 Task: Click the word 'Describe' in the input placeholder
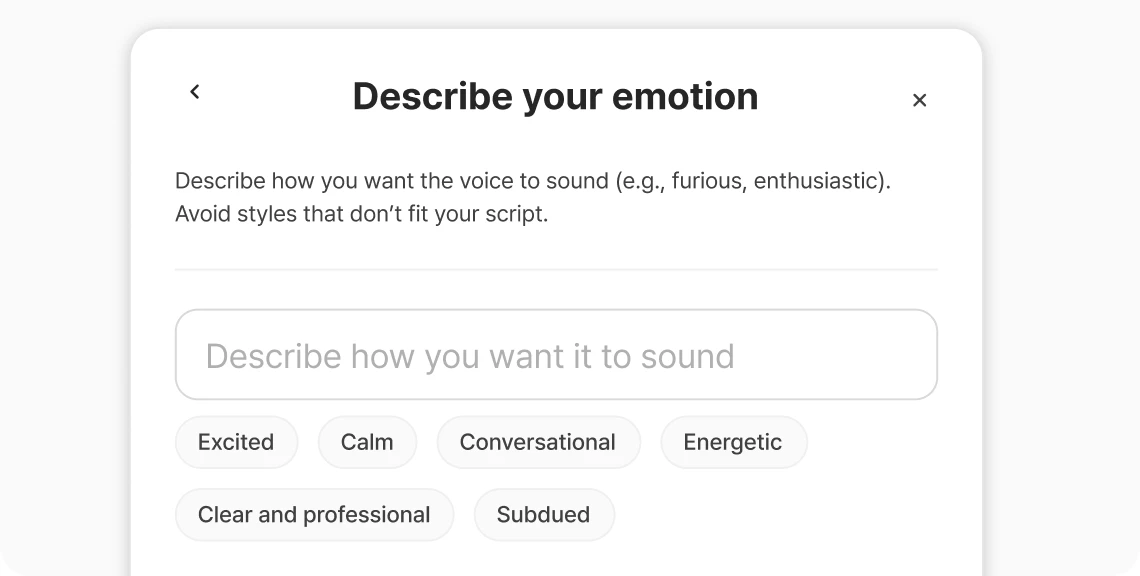pyautogui.click(x=273, y=356)
